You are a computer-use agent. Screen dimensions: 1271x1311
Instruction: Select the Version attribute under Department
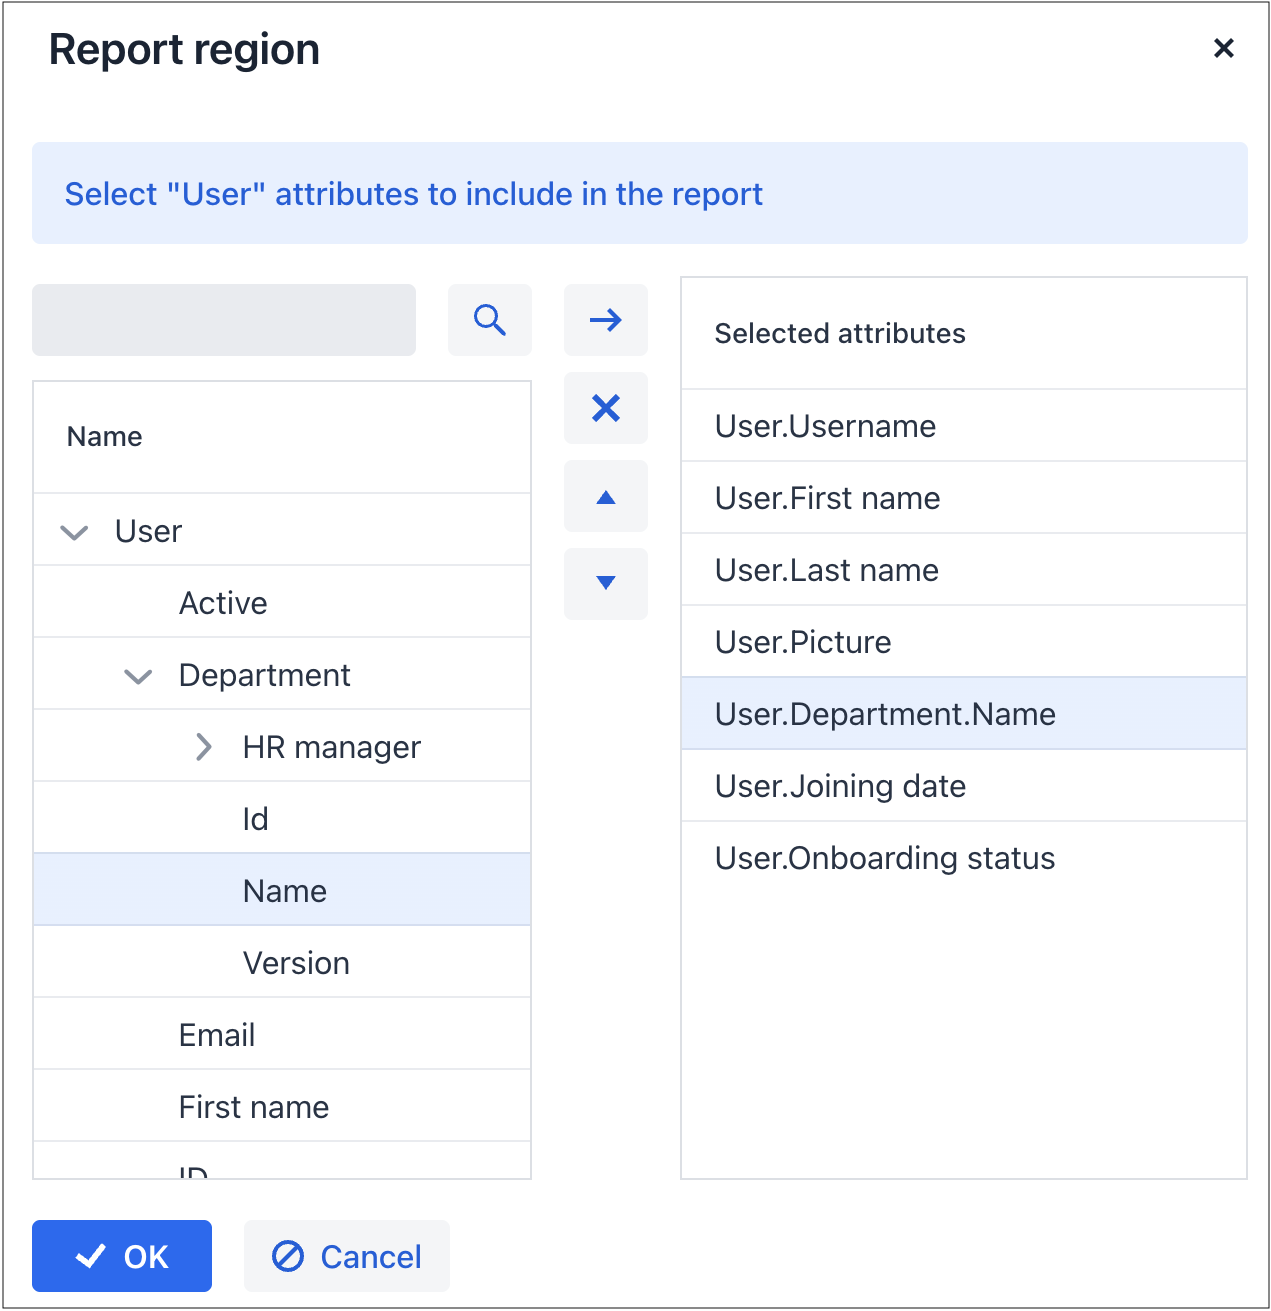[x=296, y=963]
